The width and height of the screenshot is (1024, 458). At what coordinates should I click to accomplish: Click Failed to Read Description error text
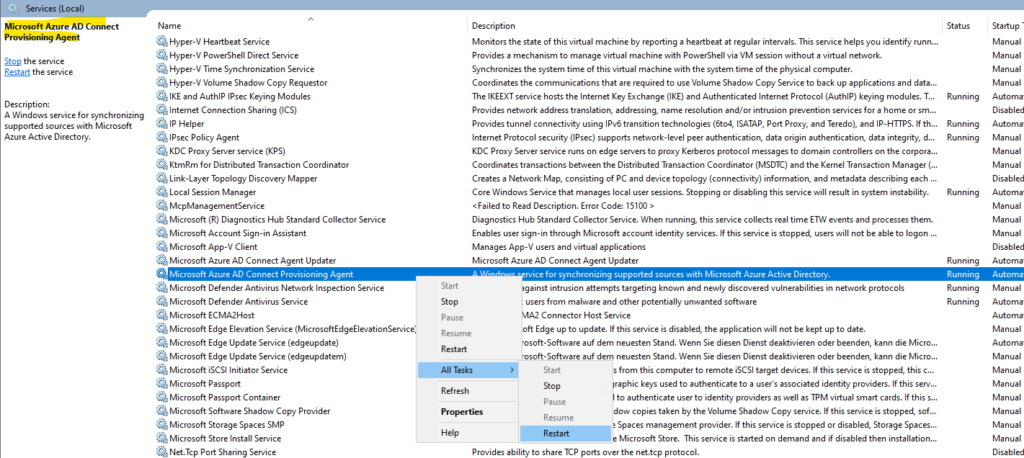pos(563,206)
